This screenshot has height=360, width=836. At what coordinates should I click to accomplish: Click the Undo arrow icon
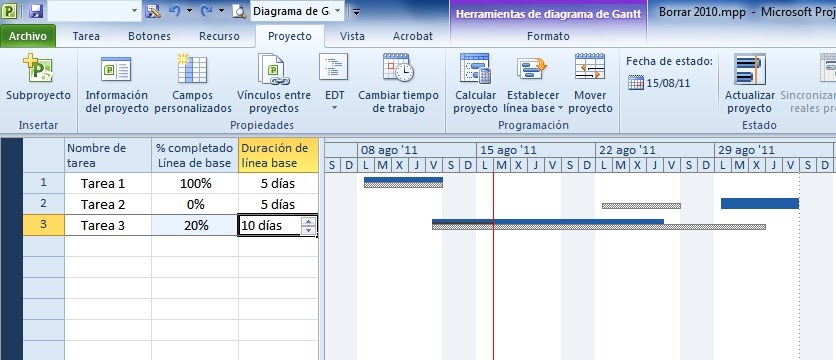click(x=175, y=11)
